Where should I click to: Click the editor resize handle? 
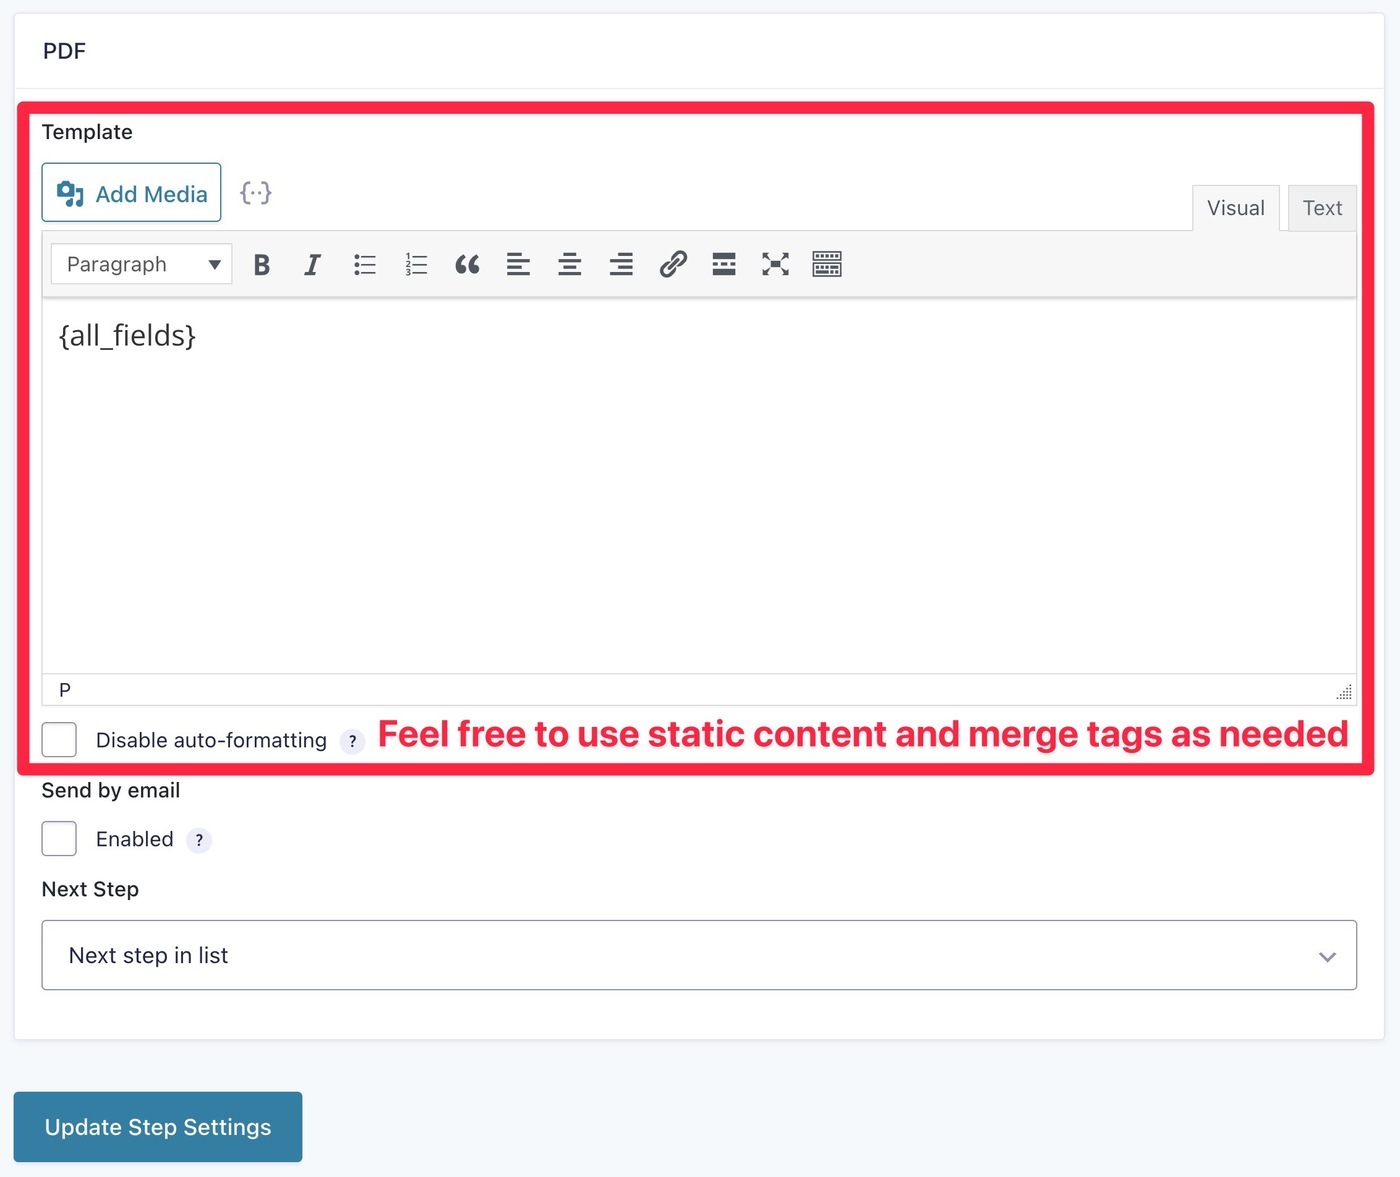pyautogui.click(x=1344, y=691)
